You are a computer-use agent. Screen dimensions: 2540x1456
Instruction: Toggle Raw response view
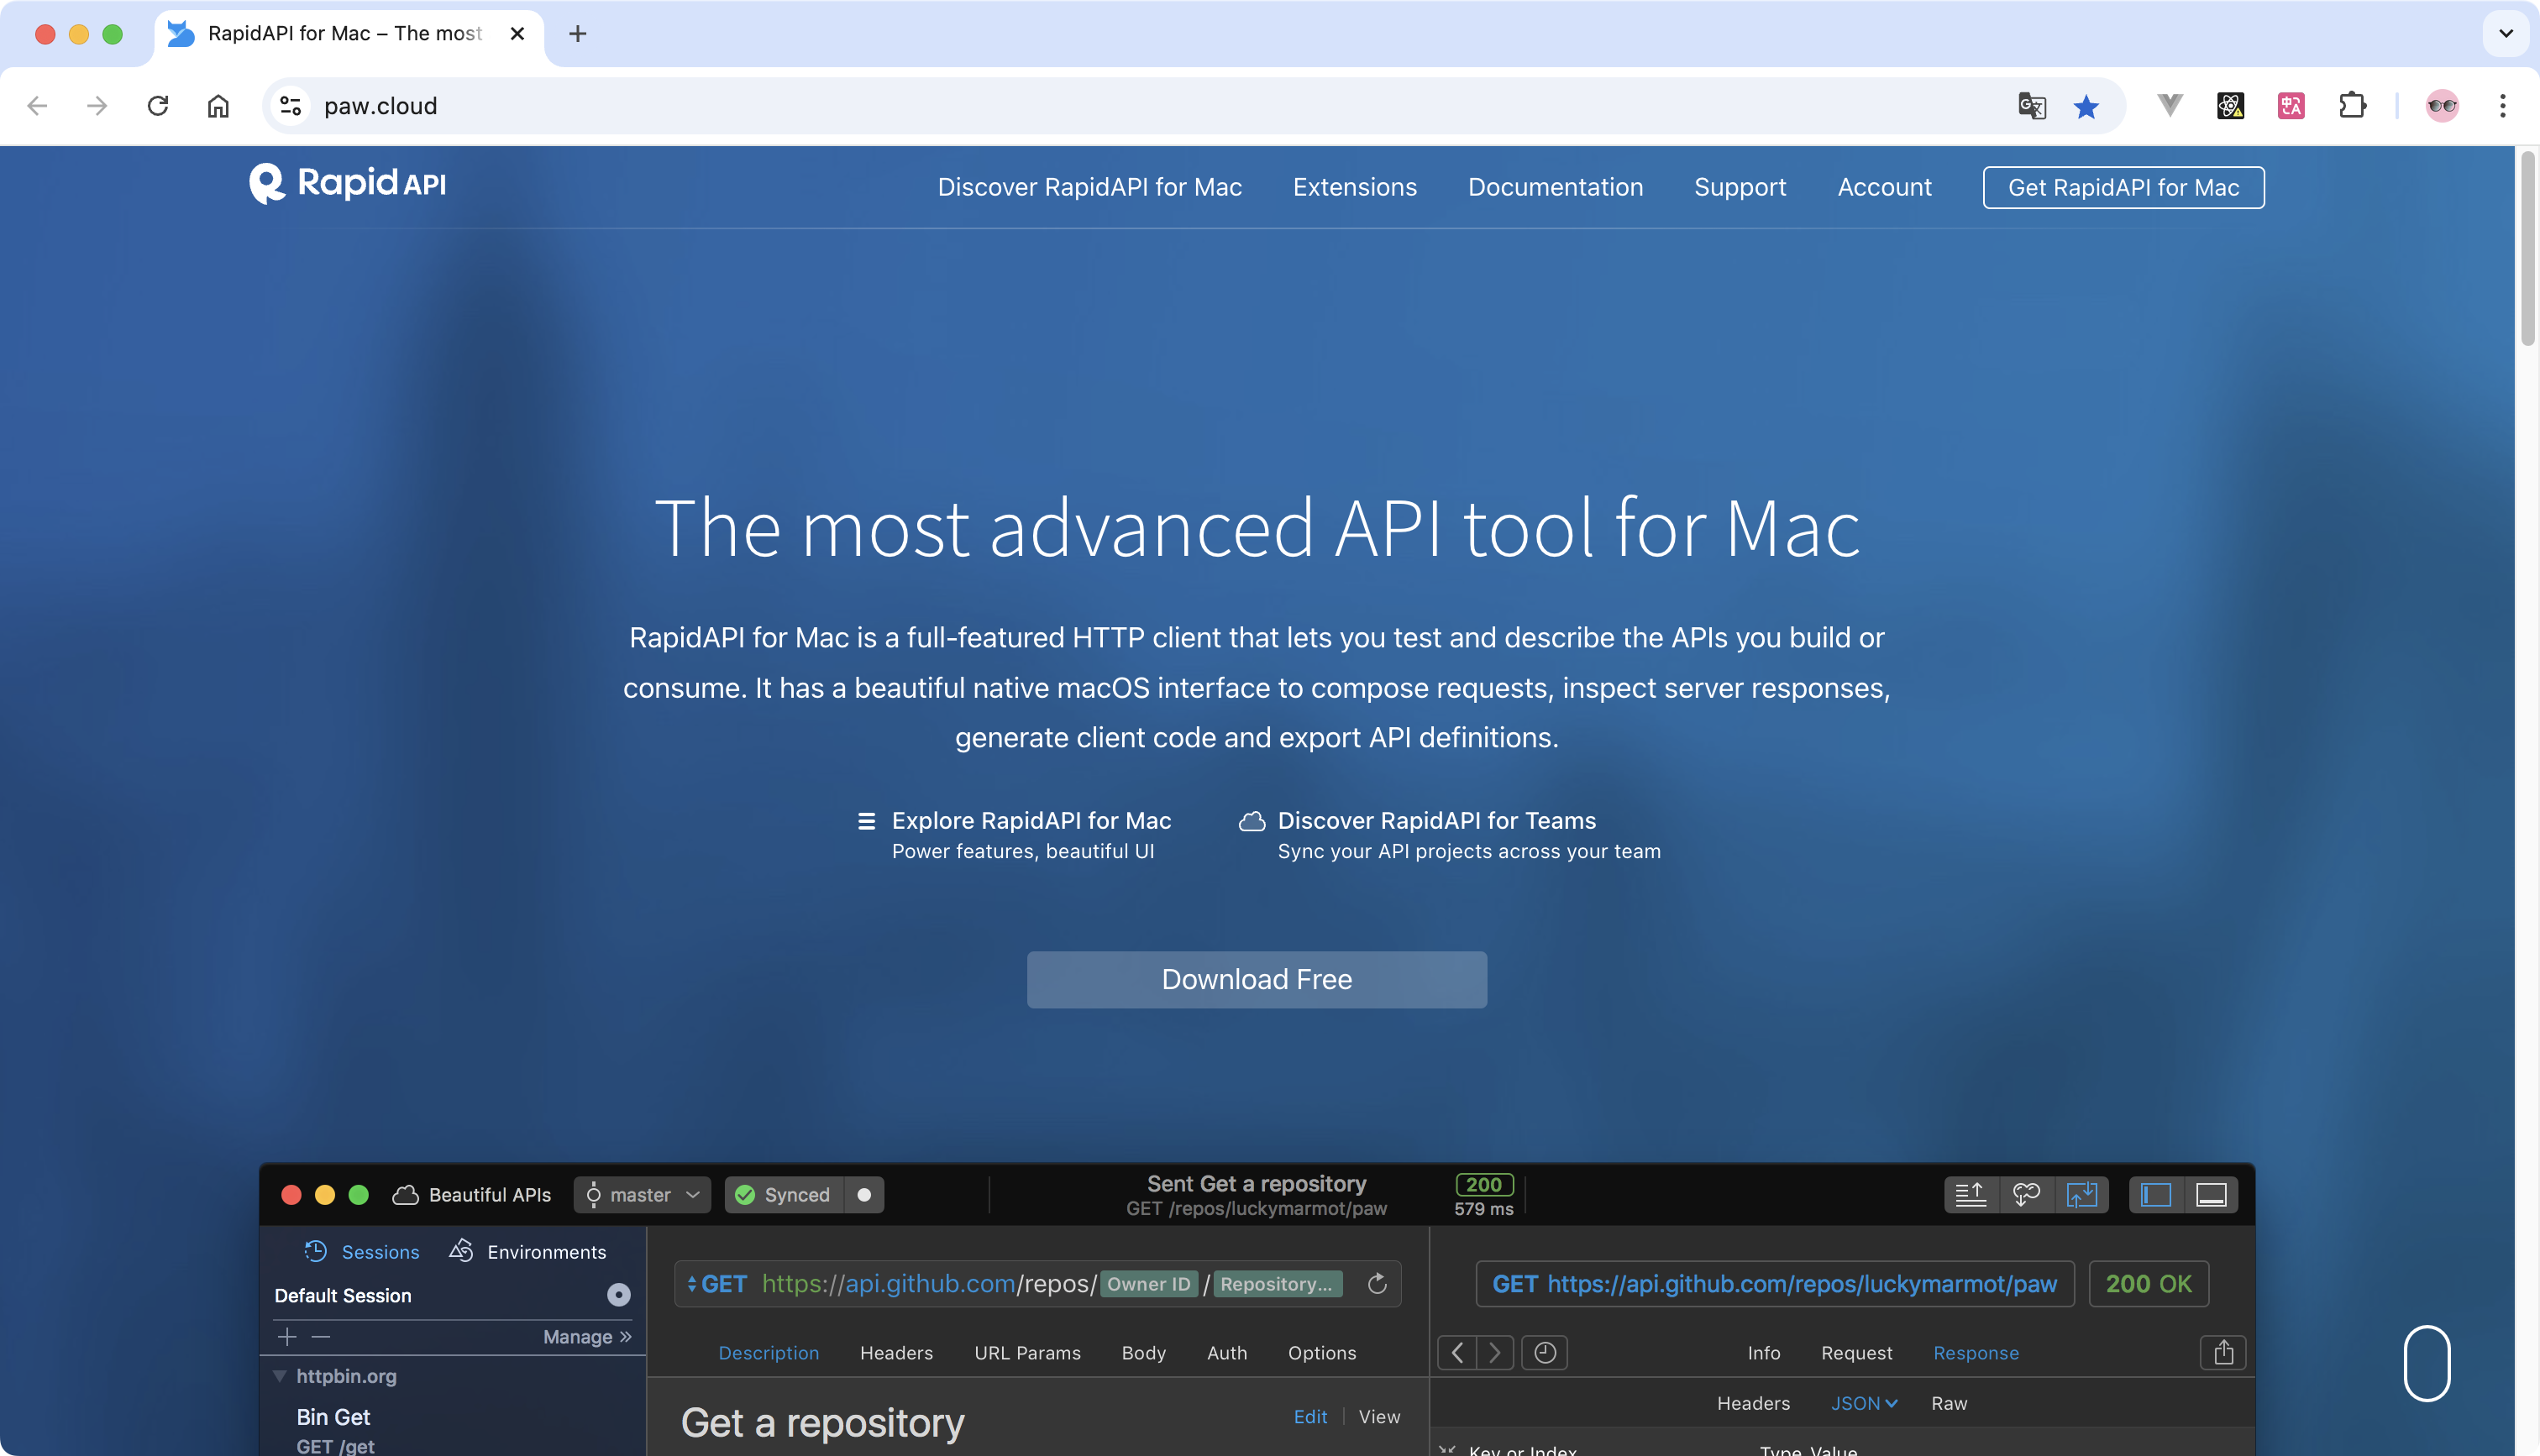pyautogui.click(x=1950, y=1404)
